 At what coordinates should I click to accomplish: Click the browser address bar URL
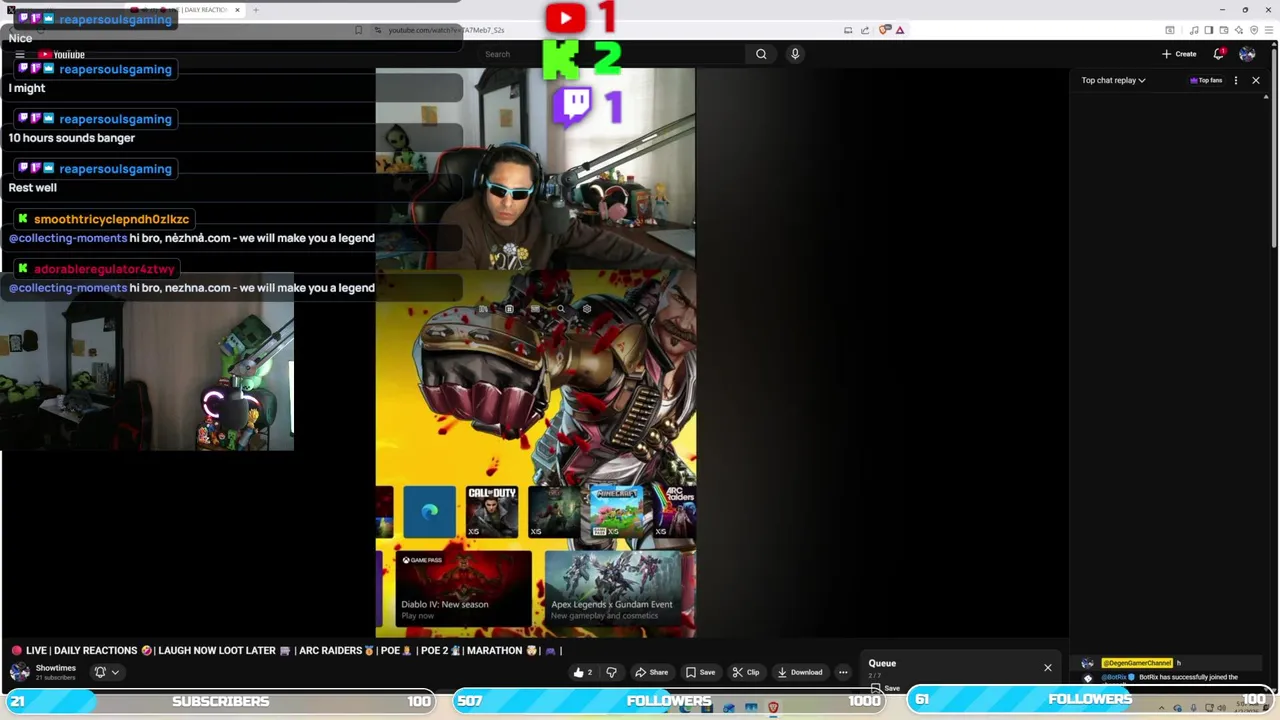tap(446, 30)
